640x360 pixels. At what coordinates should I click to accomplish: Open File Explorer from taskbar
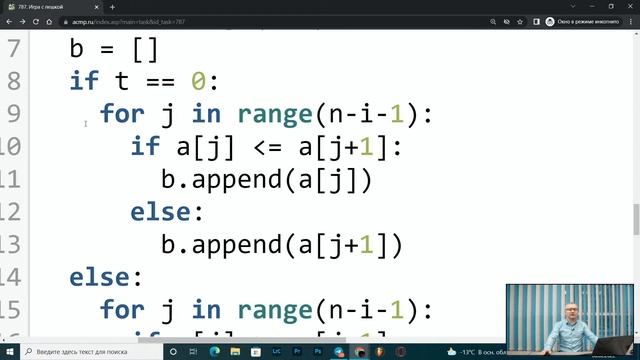tap(235, 351)
